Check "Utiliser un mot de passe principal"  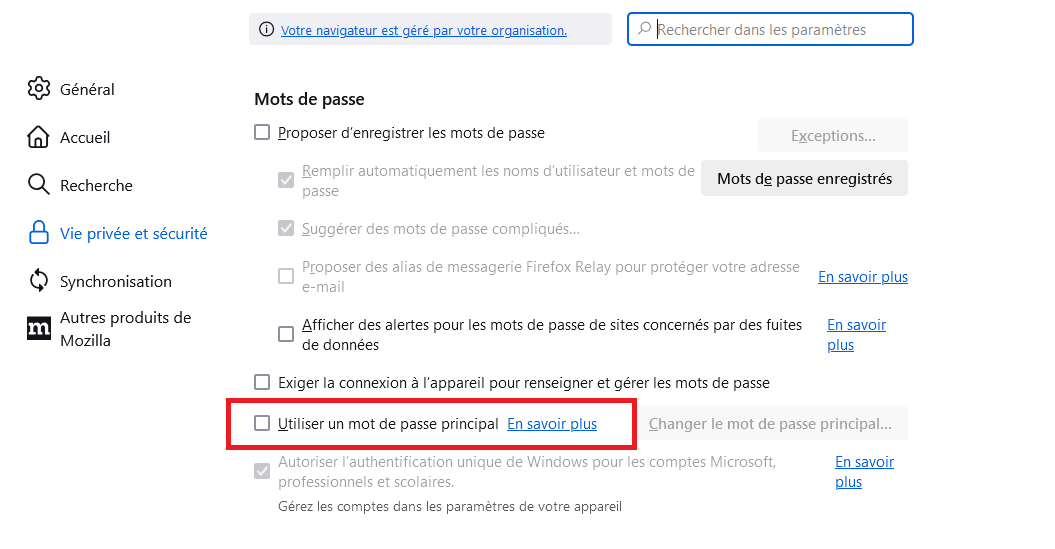(262, 423)
